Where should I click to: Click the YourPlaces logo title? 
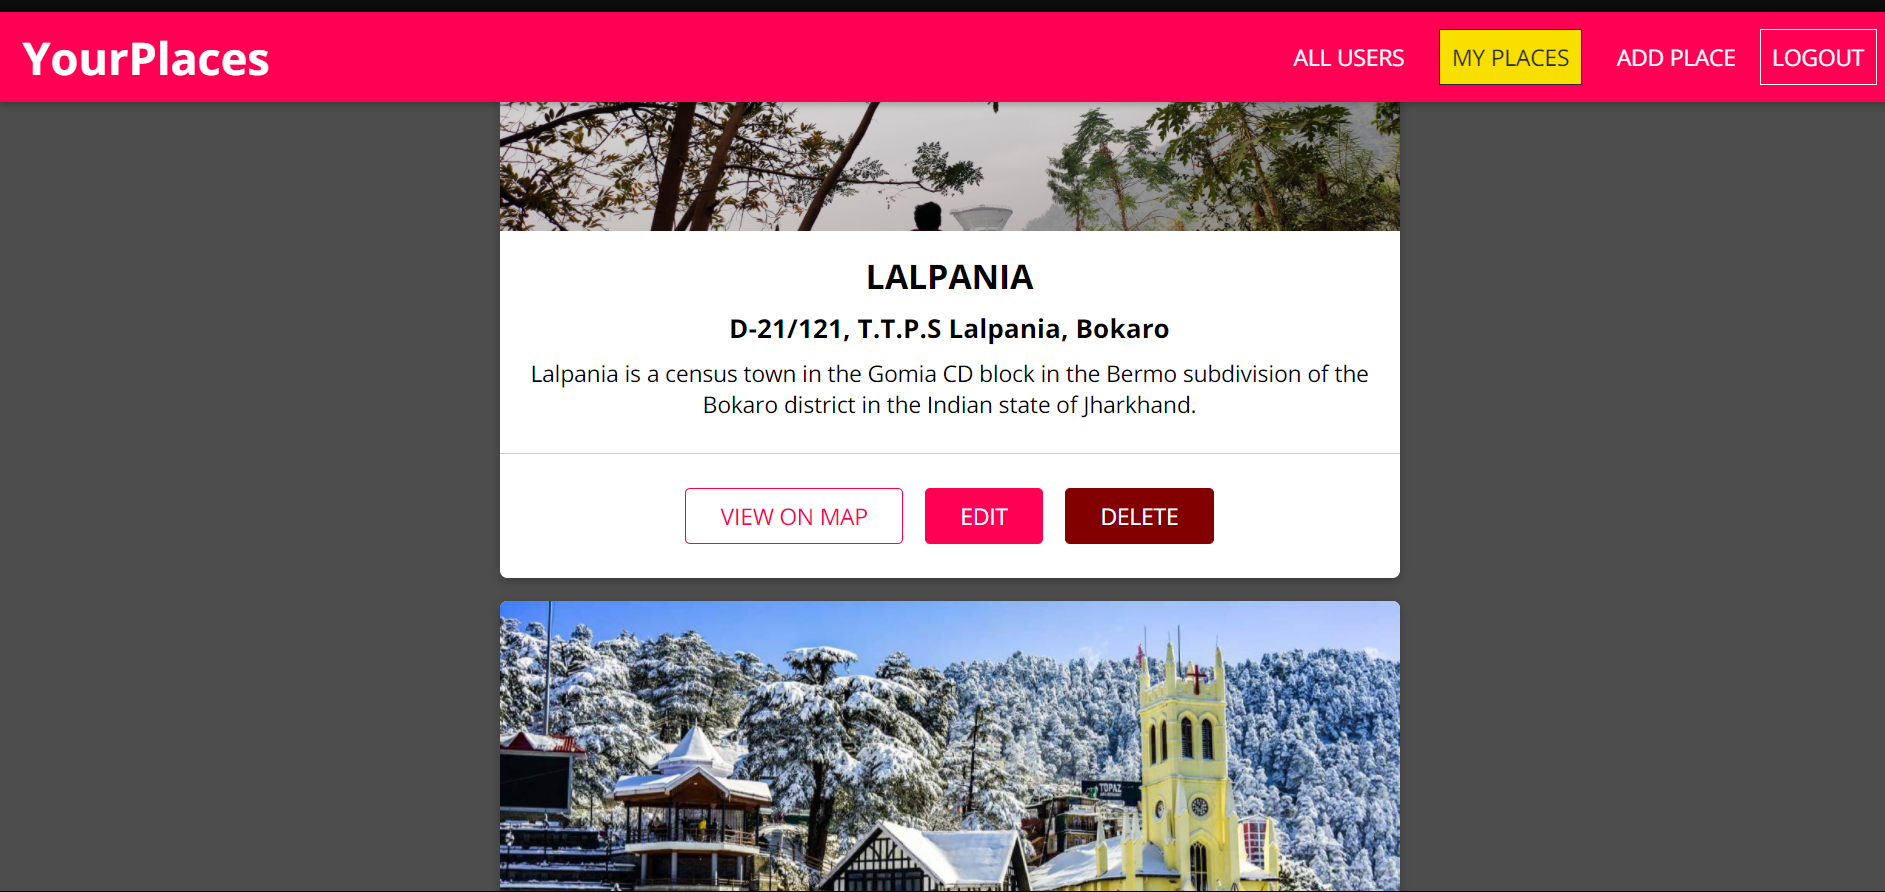pos(146,58)
